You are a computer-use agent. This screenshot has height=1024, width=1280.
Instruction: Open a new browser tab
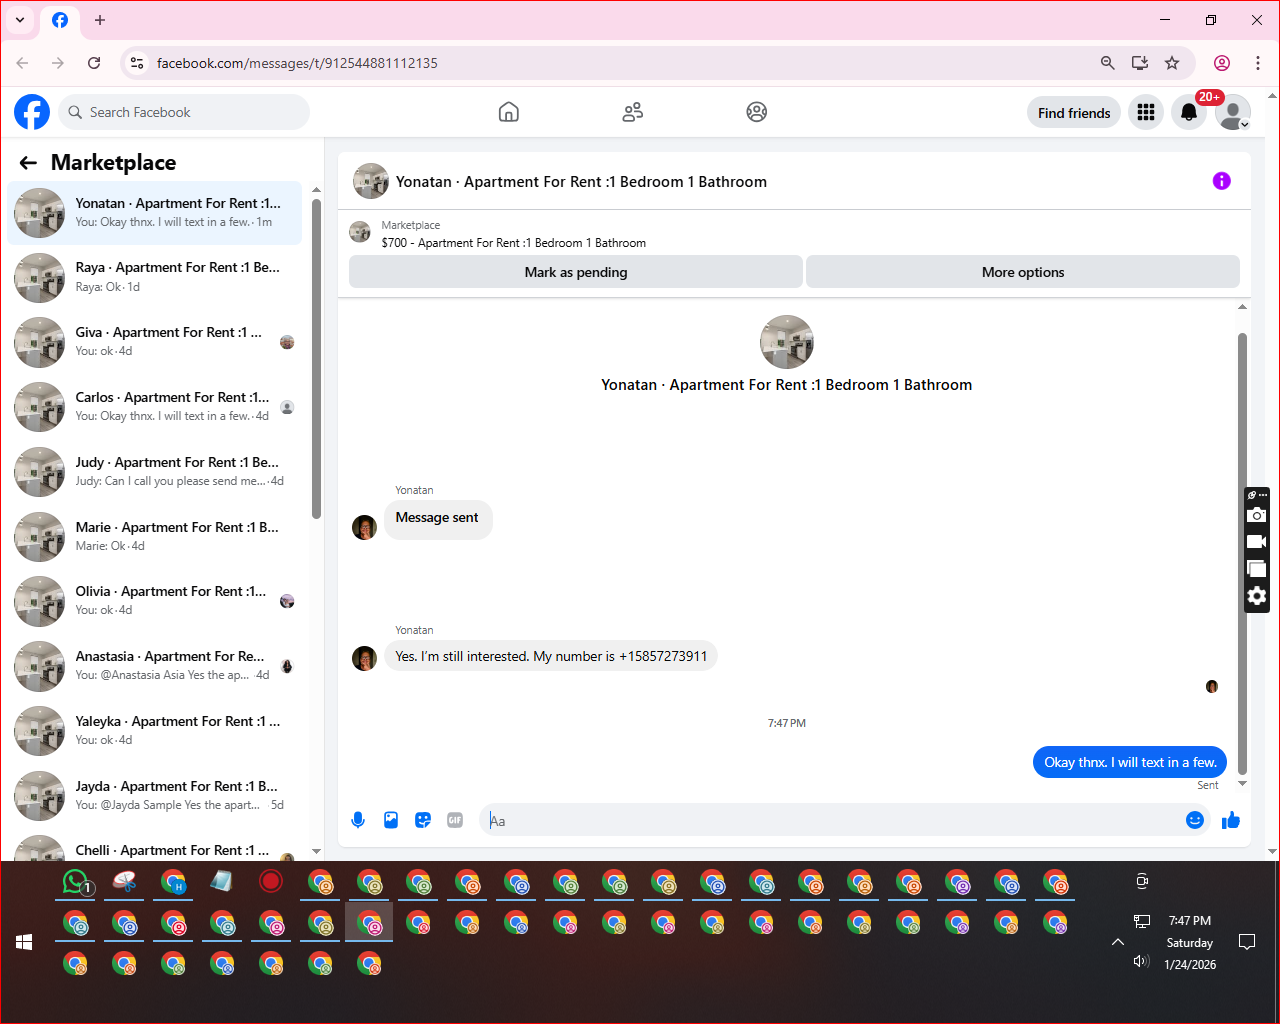100,20
